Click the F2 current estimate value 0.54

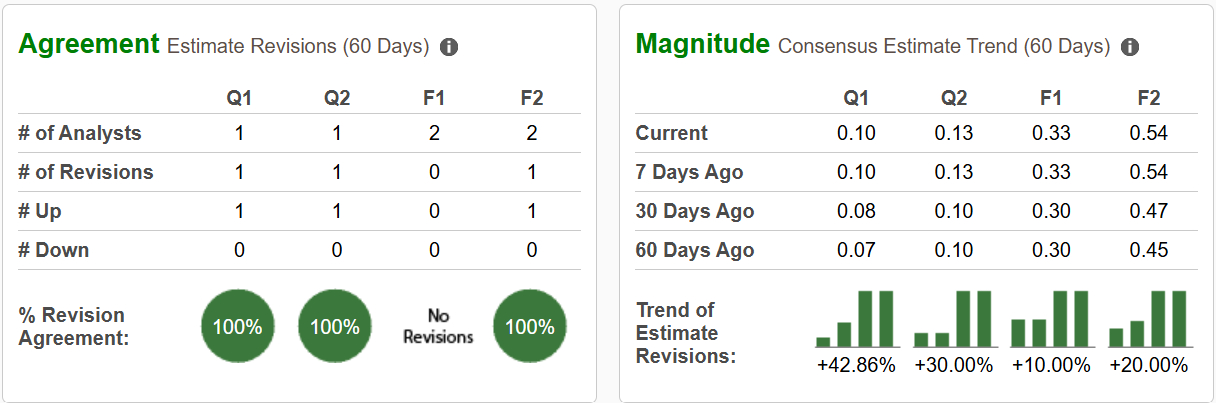click(x=1149, y=133)
